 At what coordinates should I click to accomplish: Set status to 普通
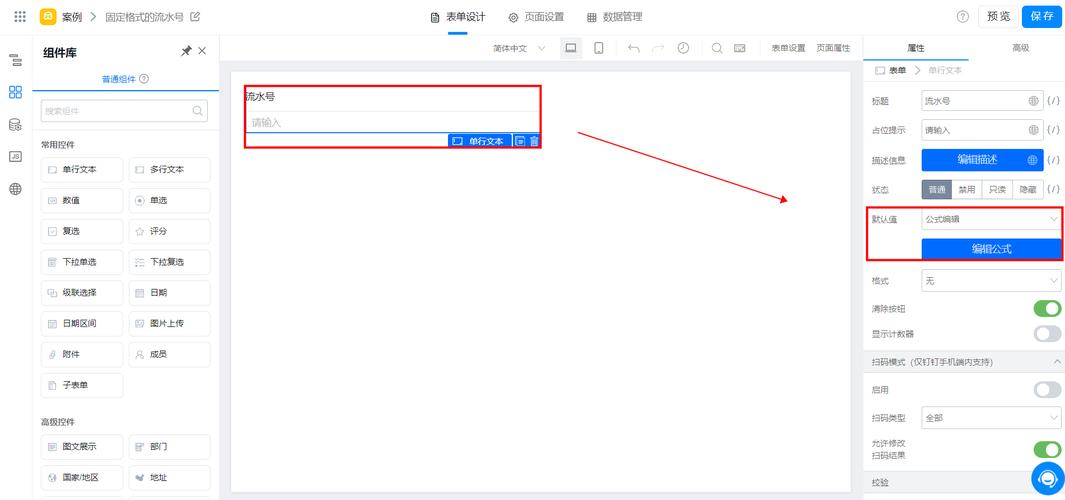937,190
